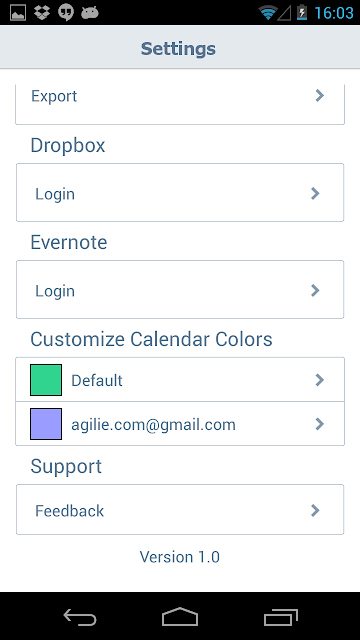Screen dimensions: 360x640
Task: Tap the Hangouts notification icon
Action: pyautogui.click(x=66, y=13)
